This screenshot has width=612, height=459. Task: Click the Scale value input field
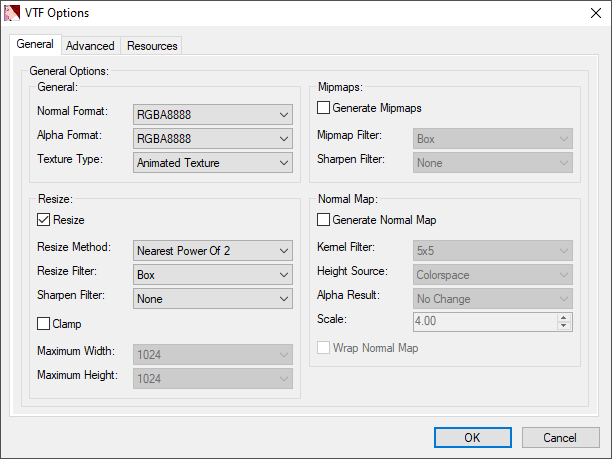pos(484,321)
